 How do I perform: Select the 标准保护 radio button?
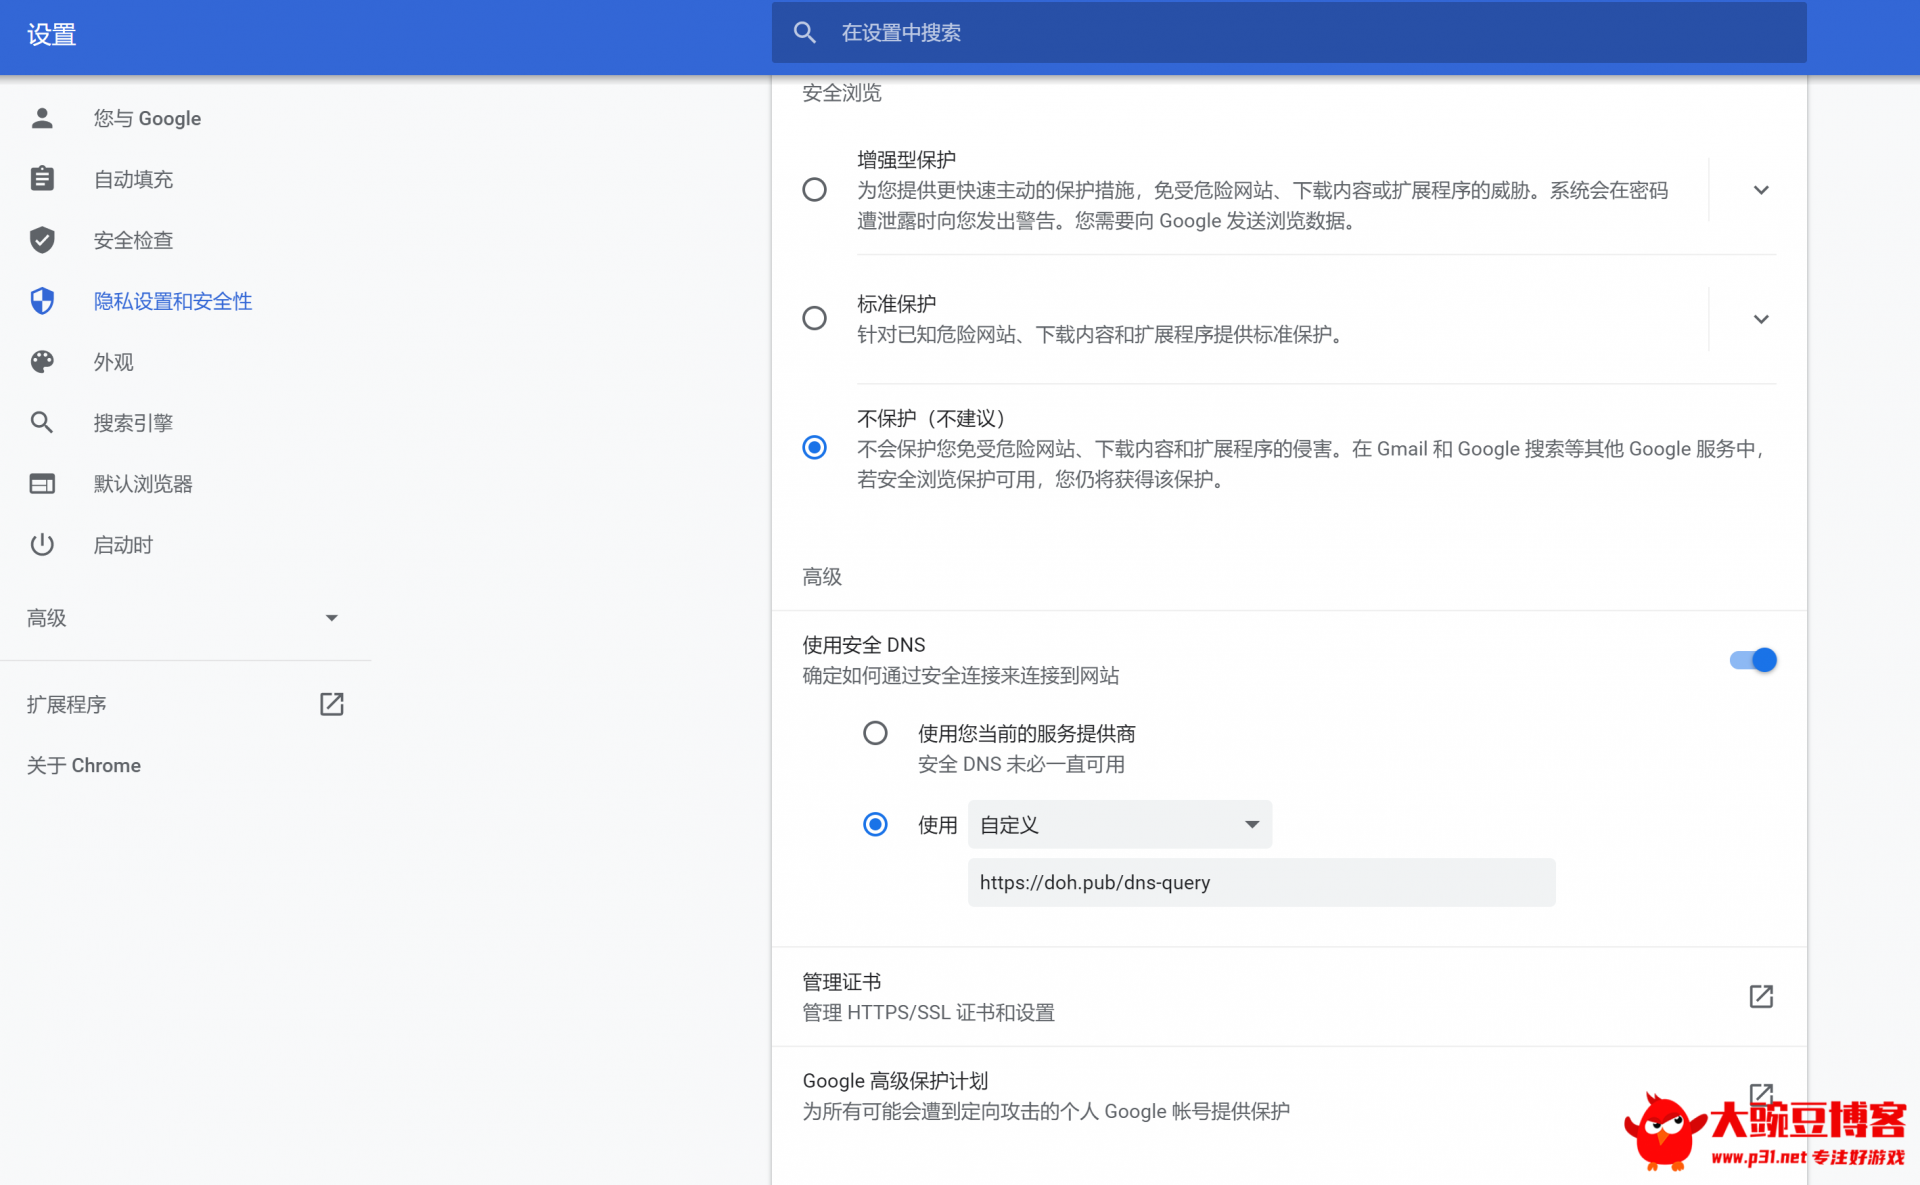coord(815,319)
